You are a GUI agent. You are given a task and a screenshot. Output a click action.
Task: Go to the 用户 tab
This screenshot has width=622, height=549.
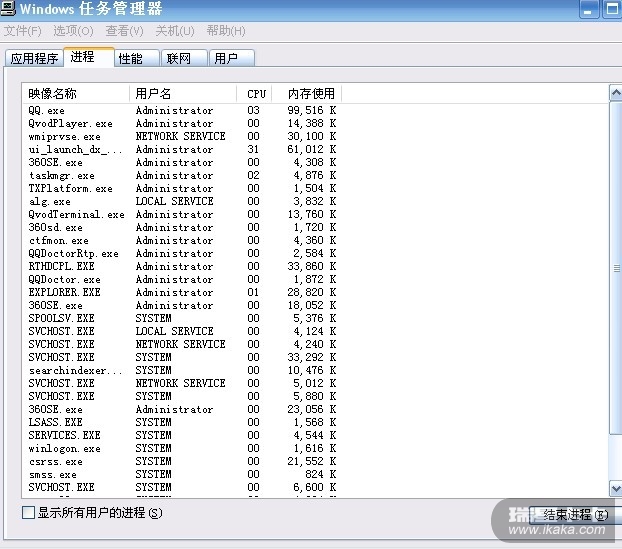[x=232, y=59]
